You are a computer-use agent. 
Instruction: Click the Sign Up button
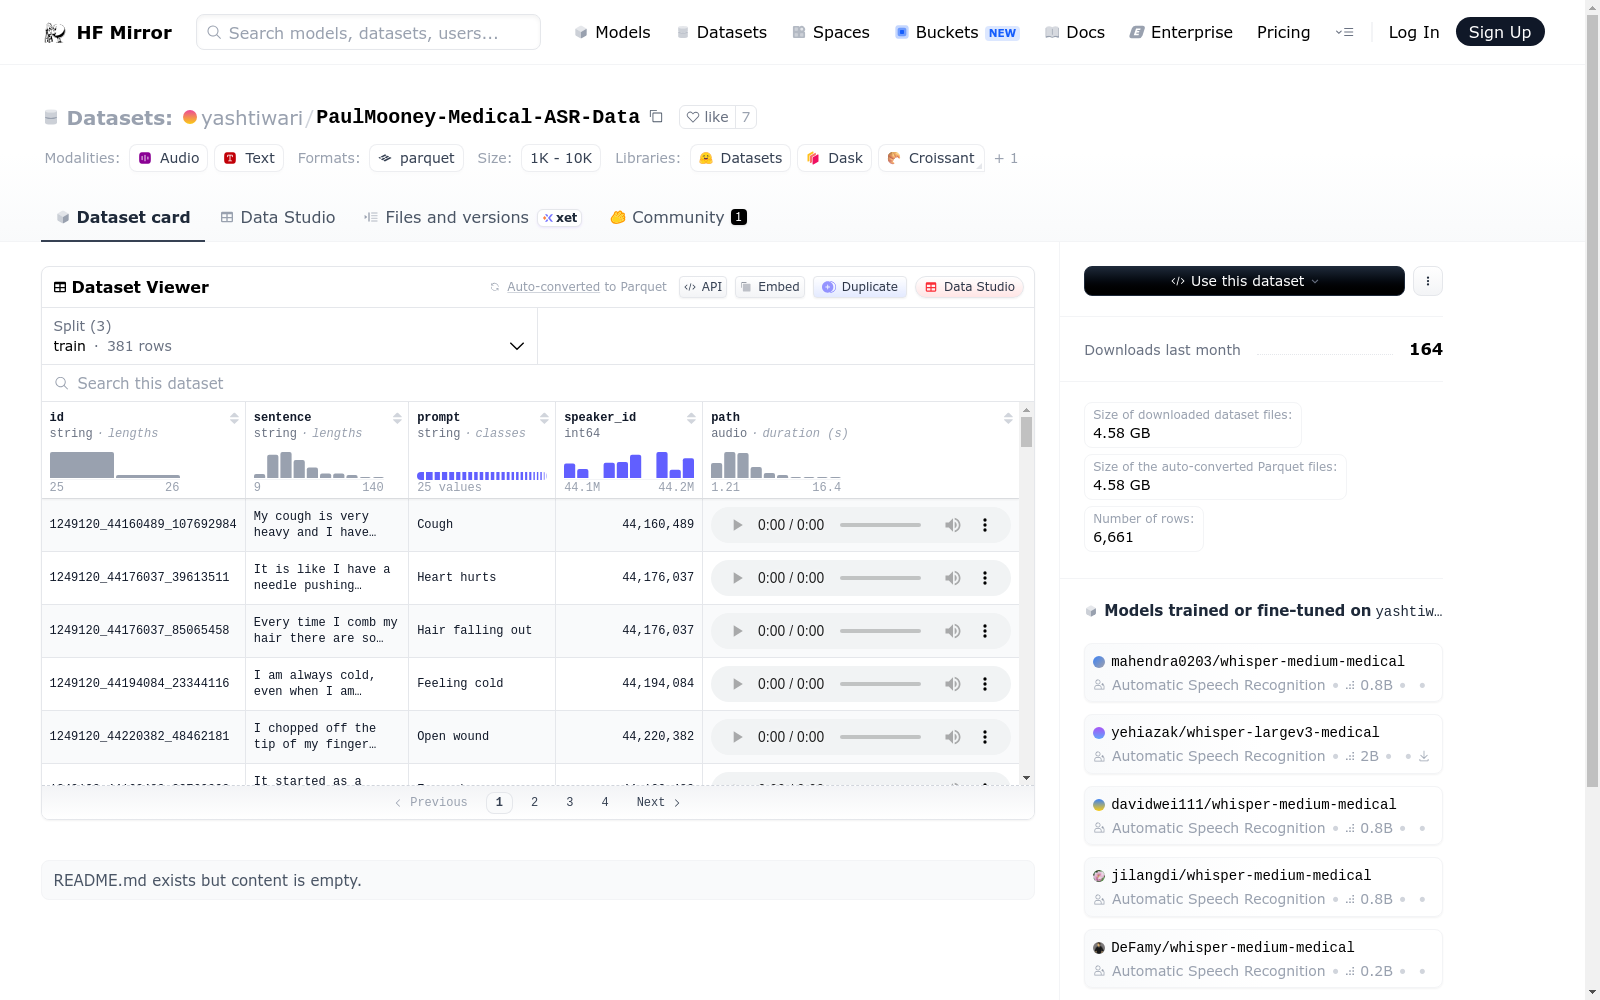(x=1500, y=32)
